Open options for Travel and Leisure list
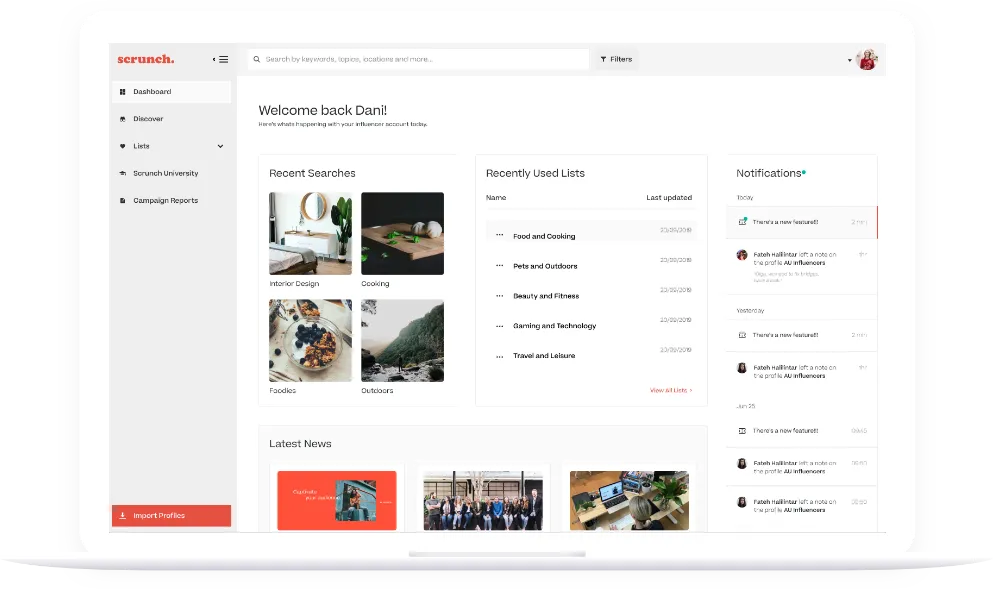The image size is (993, 589). pos(500,357)
